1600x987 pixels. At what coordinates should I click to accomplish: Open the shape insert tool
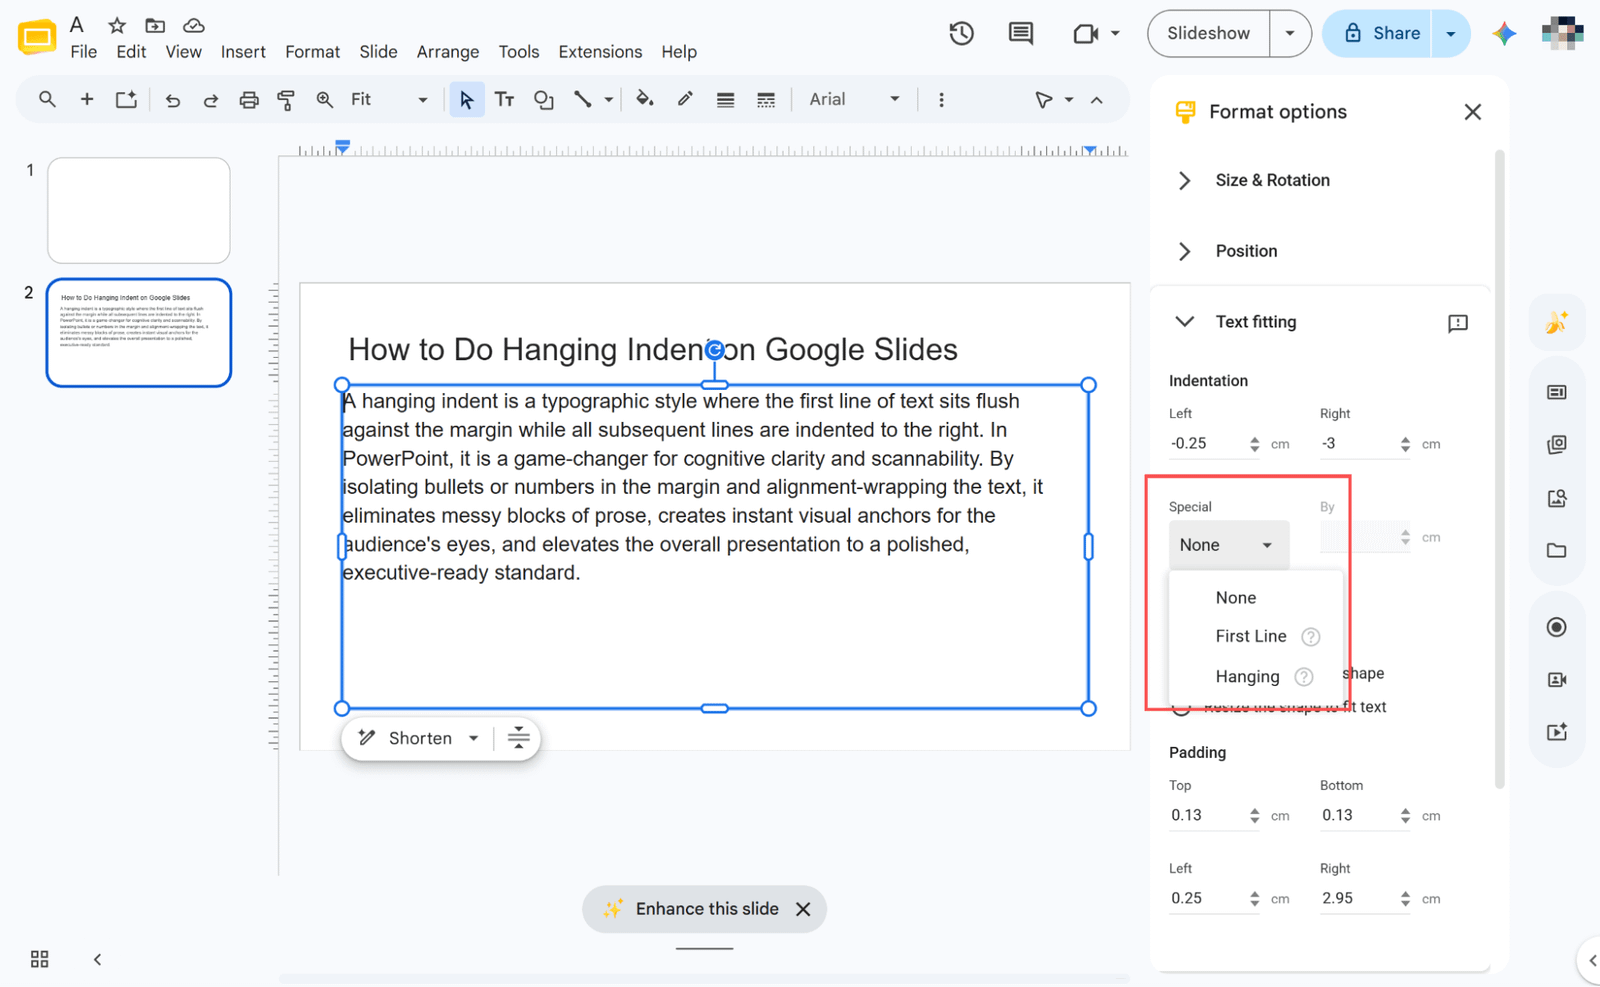point(543,100)
